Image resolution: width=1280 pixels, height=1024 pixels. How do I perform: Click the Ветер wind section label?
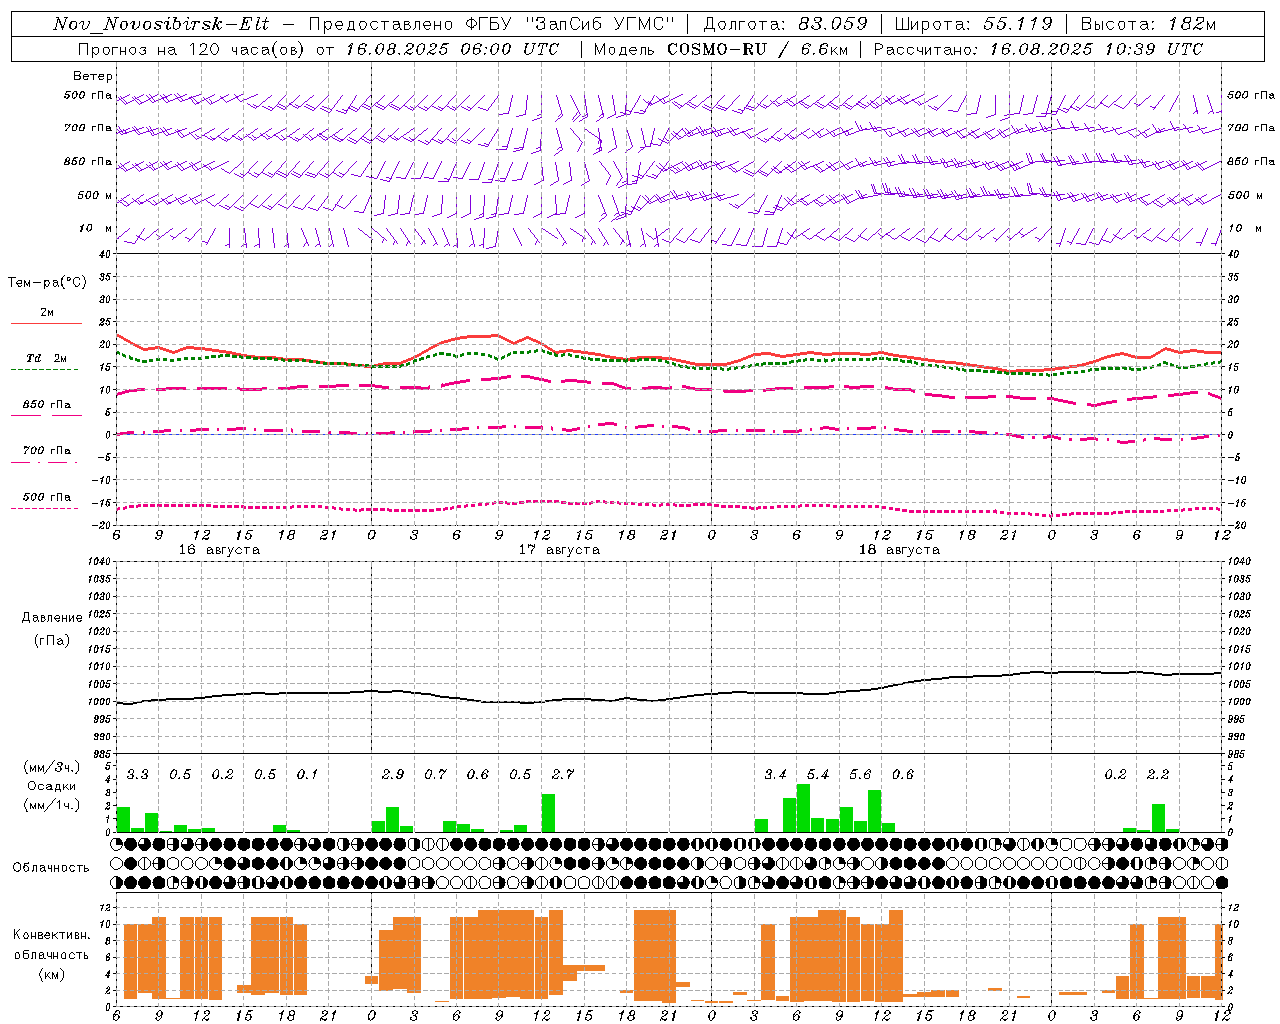(93, 76)
